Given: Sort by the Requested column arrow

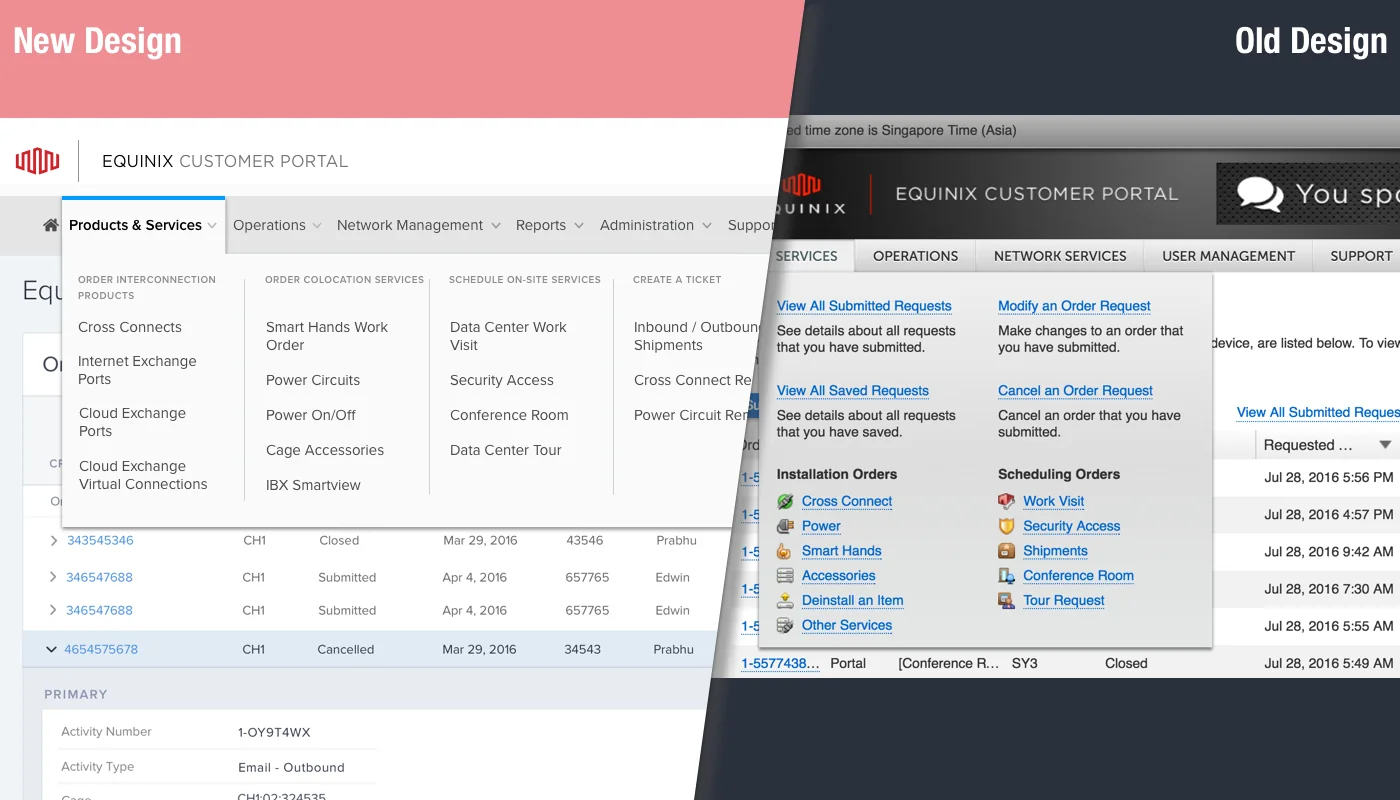Looking at the screenshot, I should pos(1385,445).
